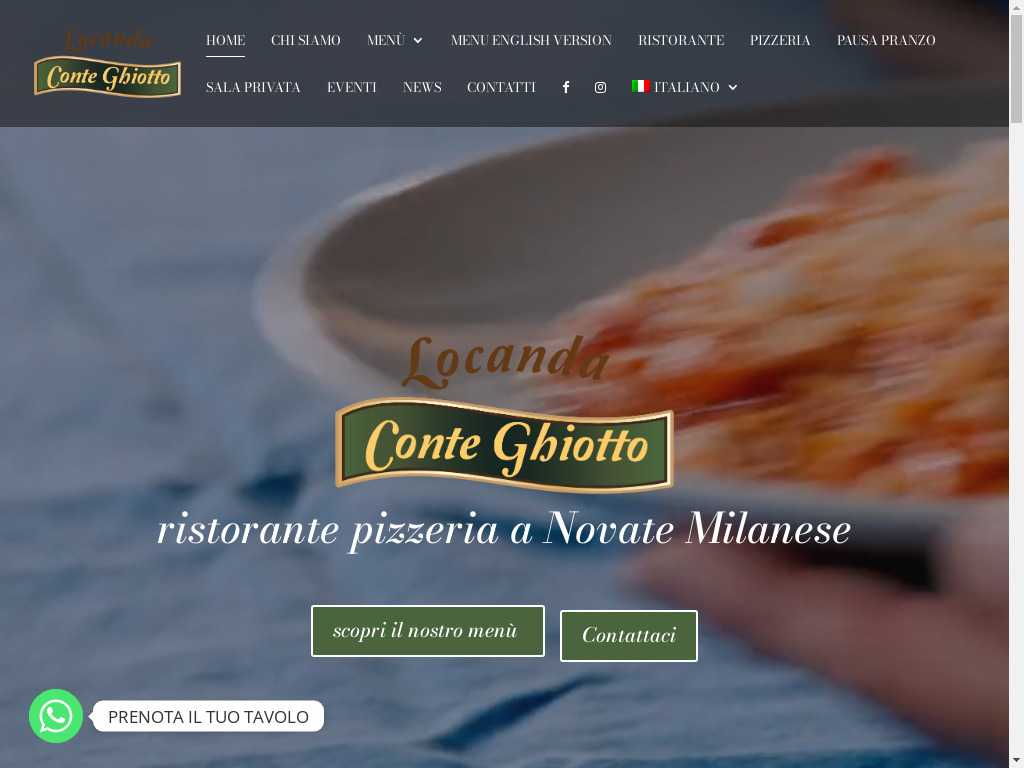This screenshot has width=1024, height=768.
Task: Visit the SALA PRIVATA page
Action: [253, 87]
